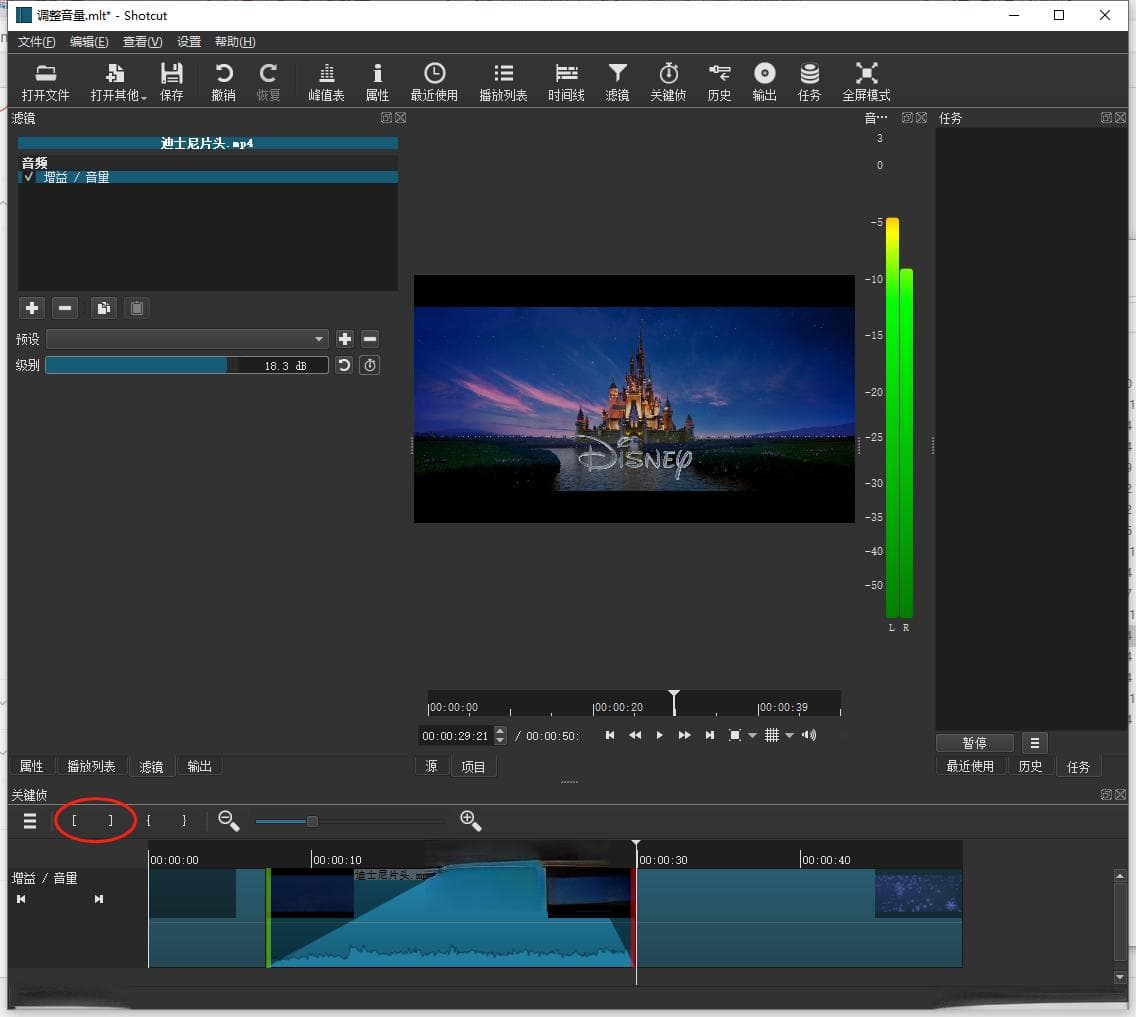This screenshot has height=1017, width=1136.
Task: Step the timecode spinner arrows
Action: pyautogui.click(x=500, y=736)
